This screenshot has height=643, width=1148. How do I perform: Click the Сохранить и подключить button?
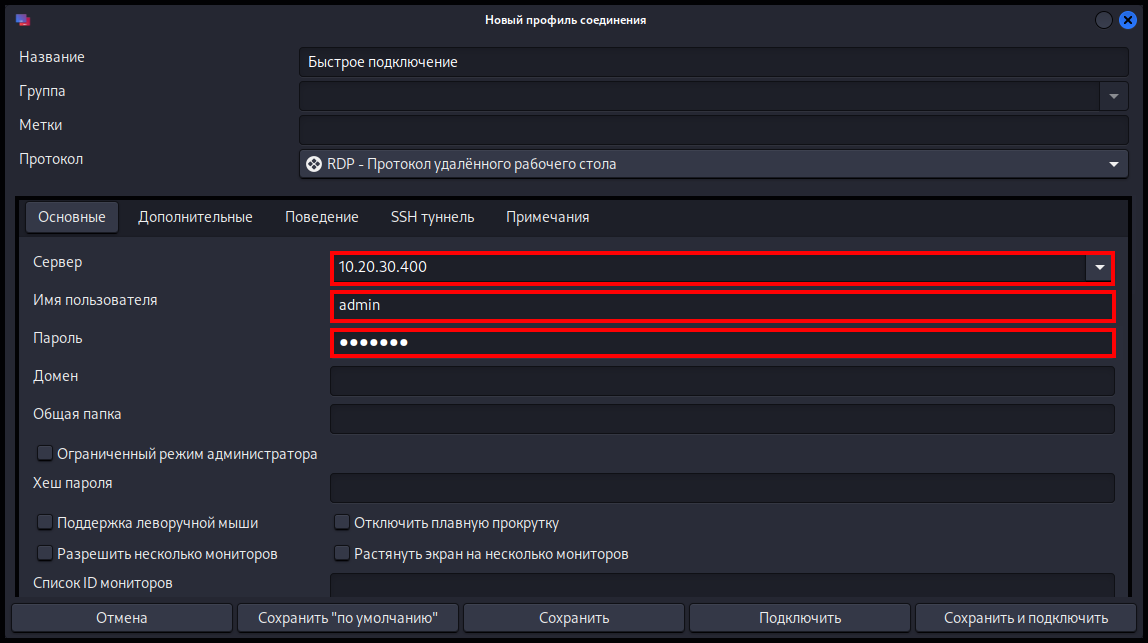click(1026, 617)
